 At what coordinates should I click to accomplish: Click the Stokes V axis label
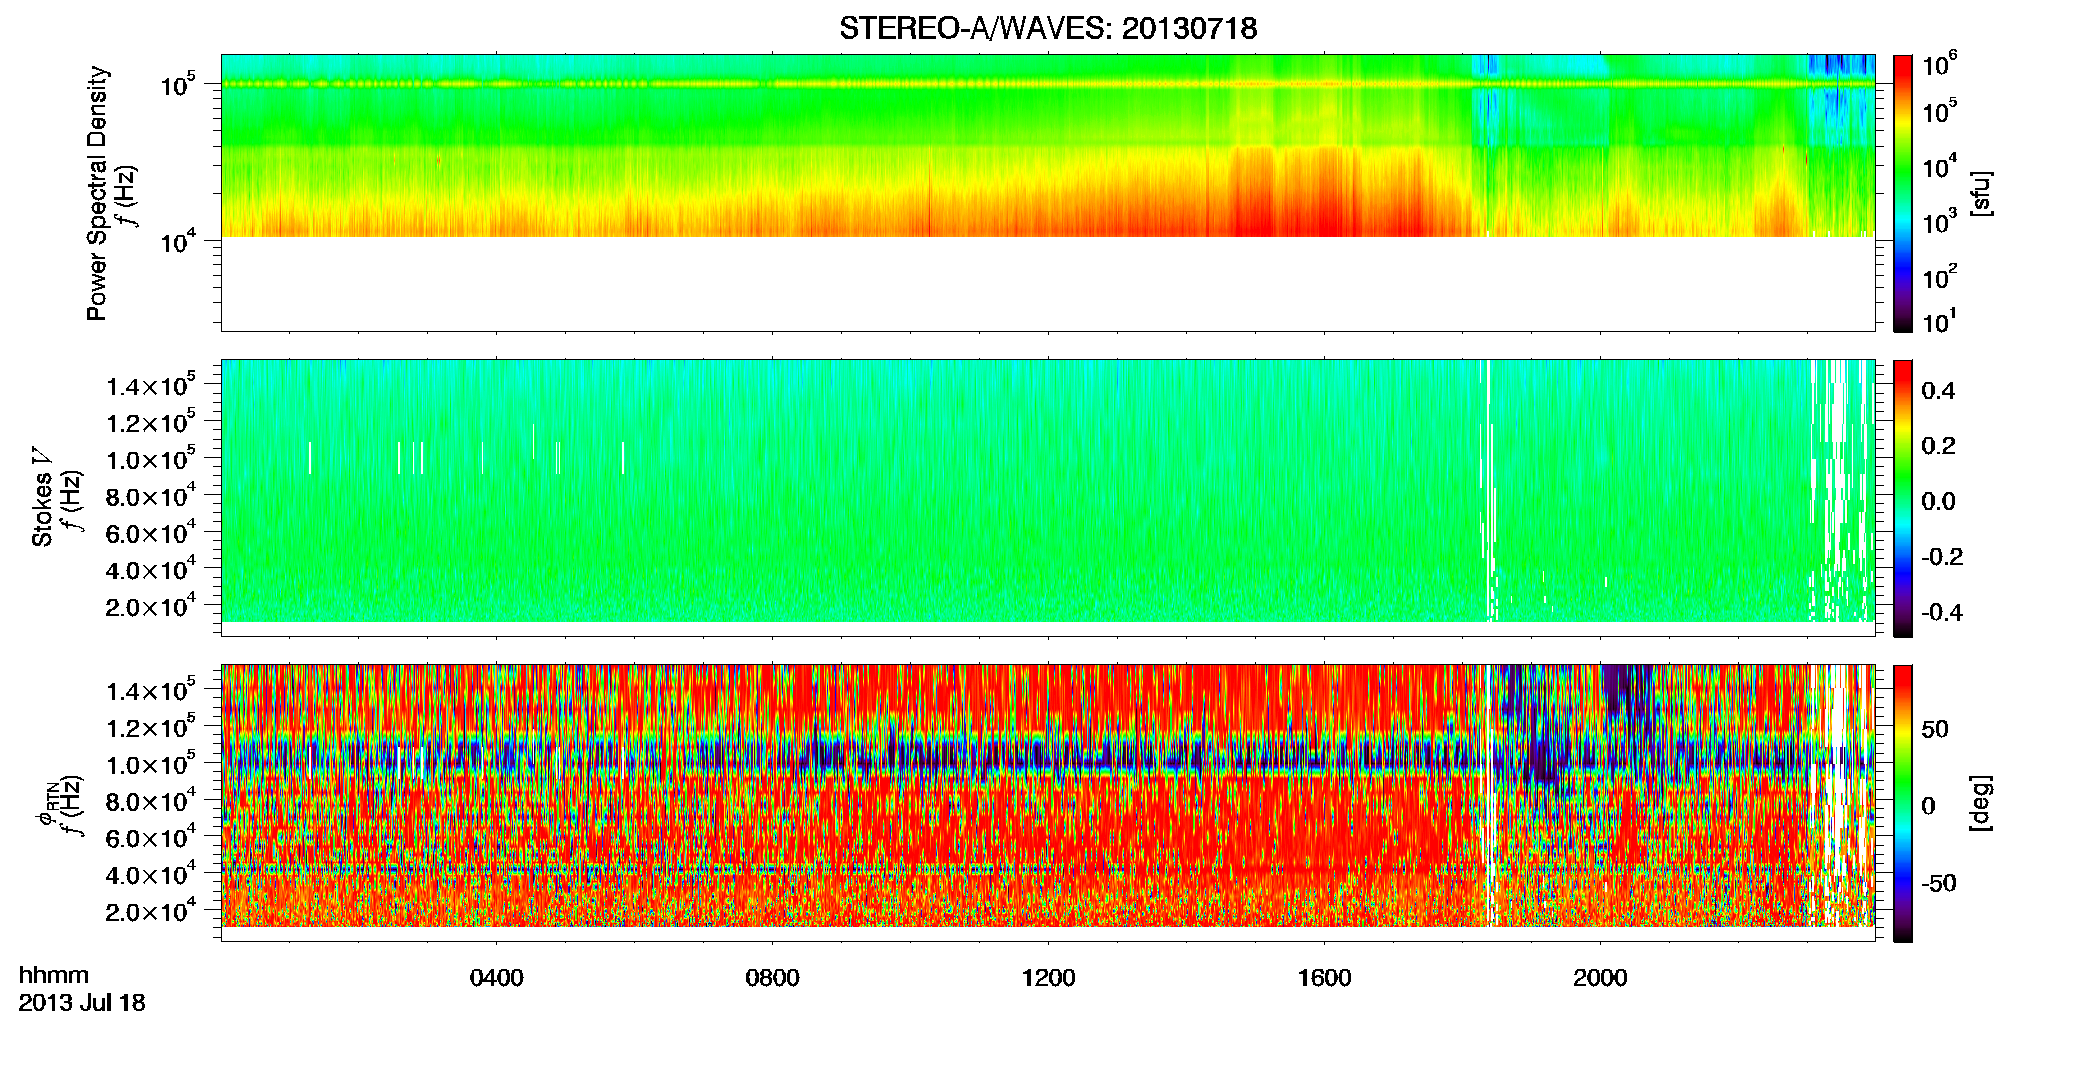pos(43,497)
